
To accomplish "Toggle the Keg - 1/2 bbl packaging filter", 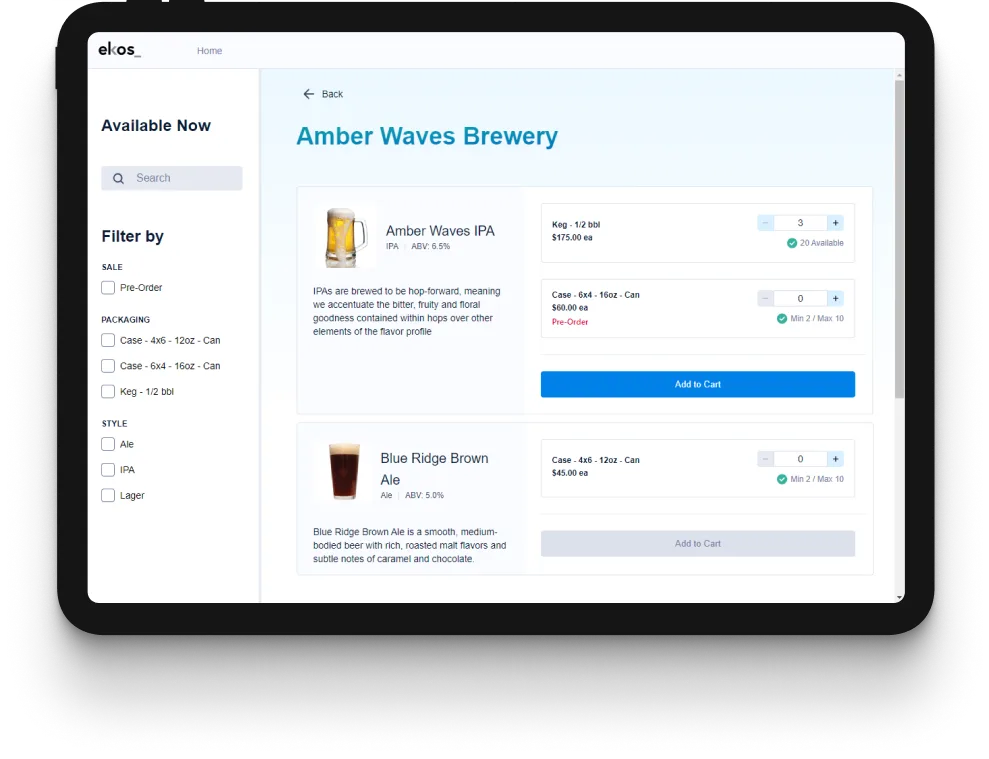I will tap(108, 392).
